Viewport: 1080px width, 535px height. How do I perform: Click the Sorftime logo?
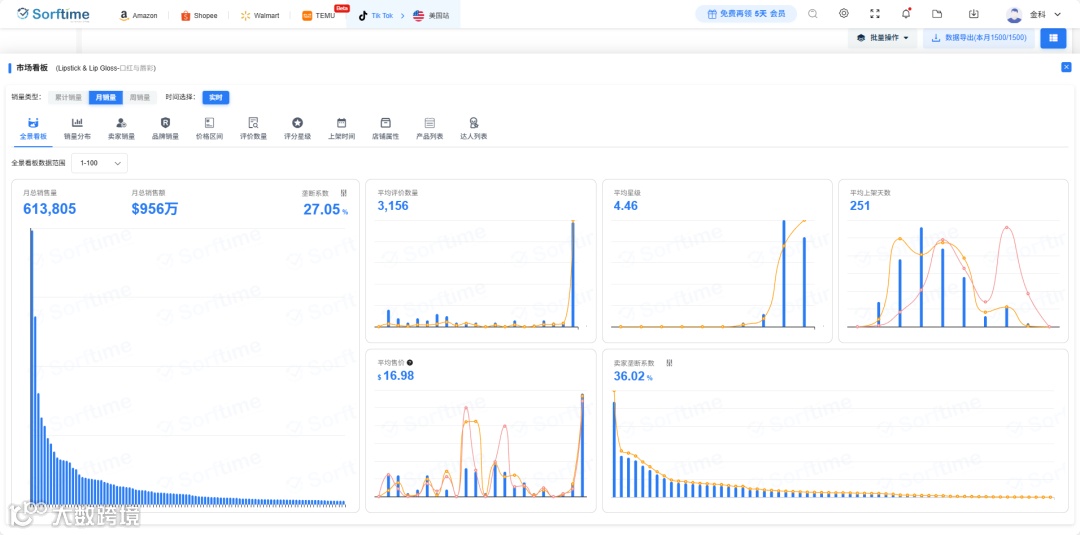53,14
